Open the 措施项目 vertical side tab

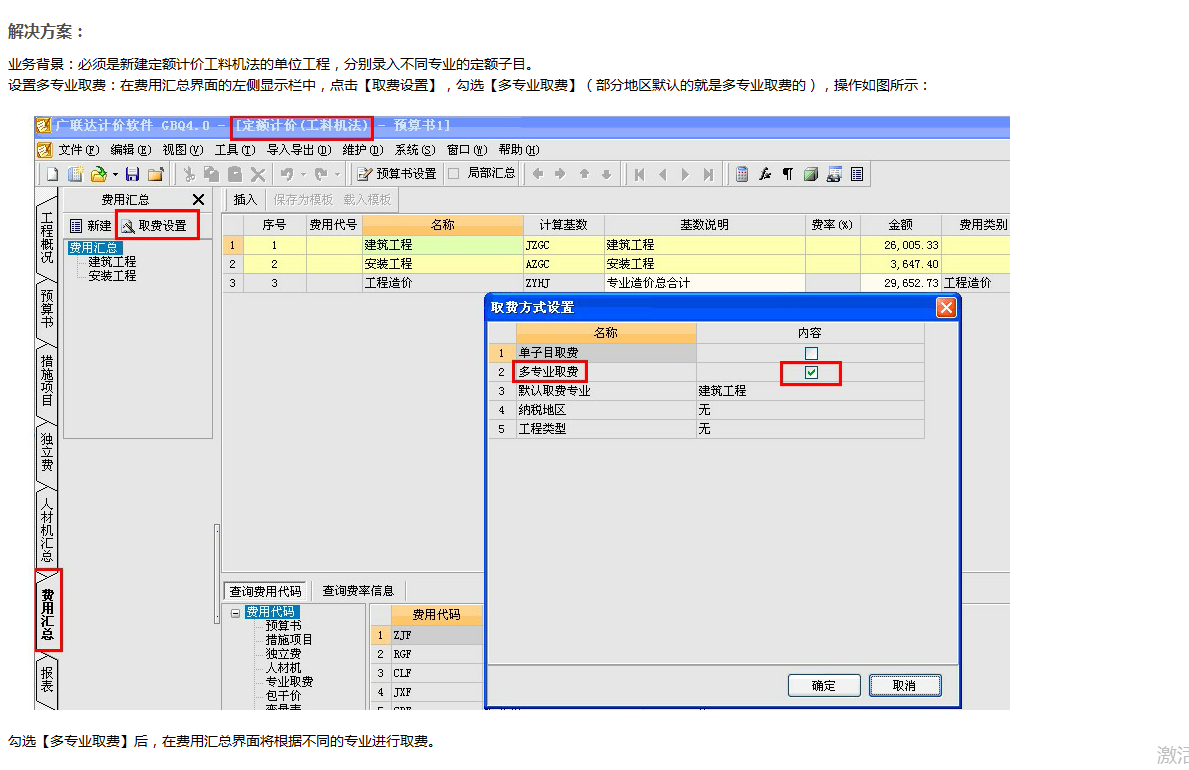click(x=46, y=380)
